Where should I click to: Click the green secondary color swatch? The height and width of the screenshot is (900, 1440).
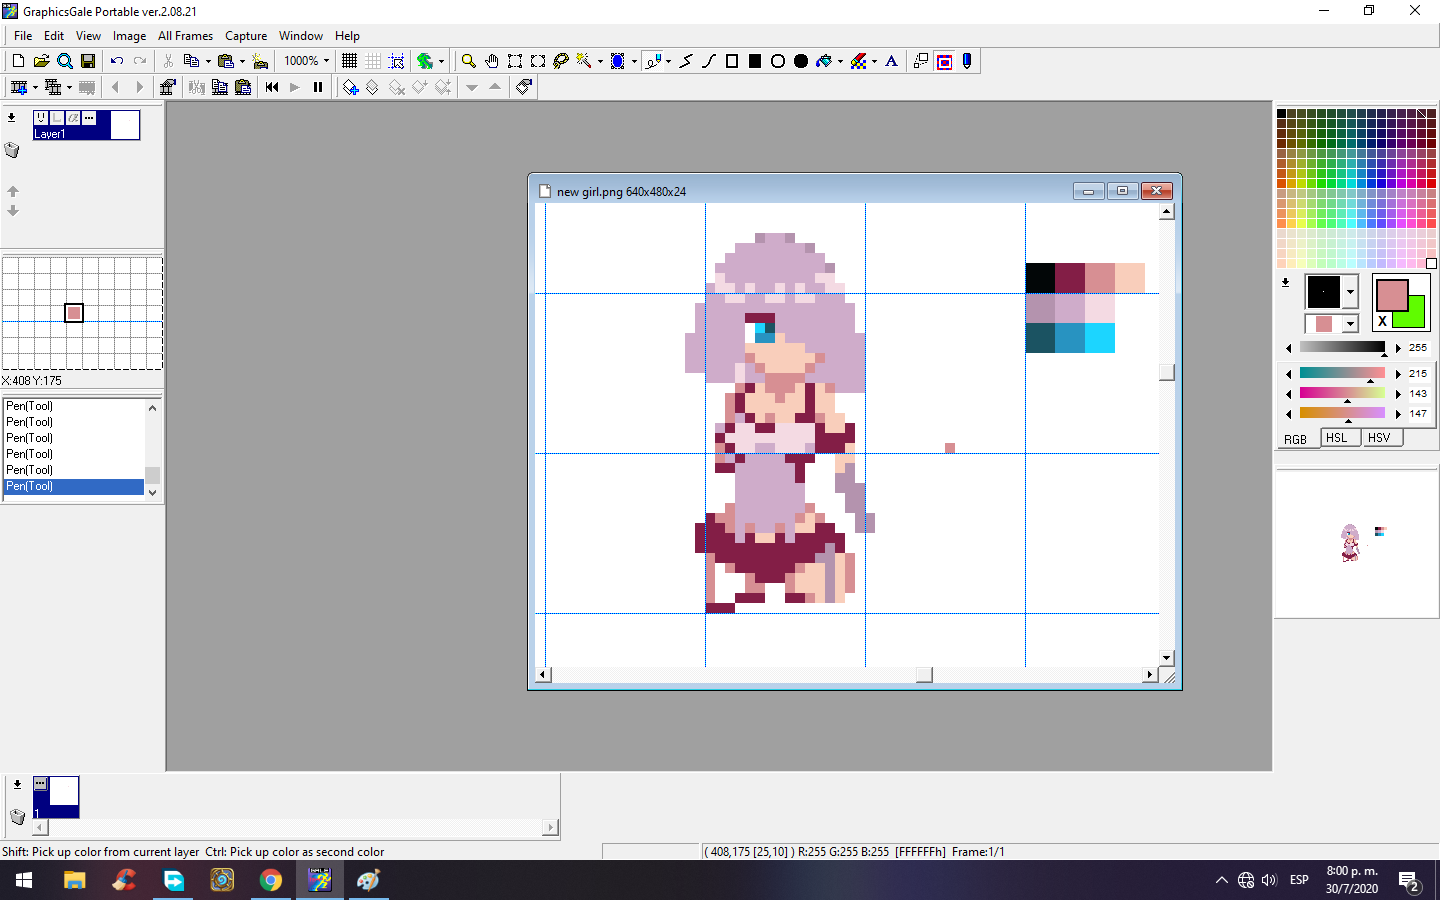pos(1416,317)
